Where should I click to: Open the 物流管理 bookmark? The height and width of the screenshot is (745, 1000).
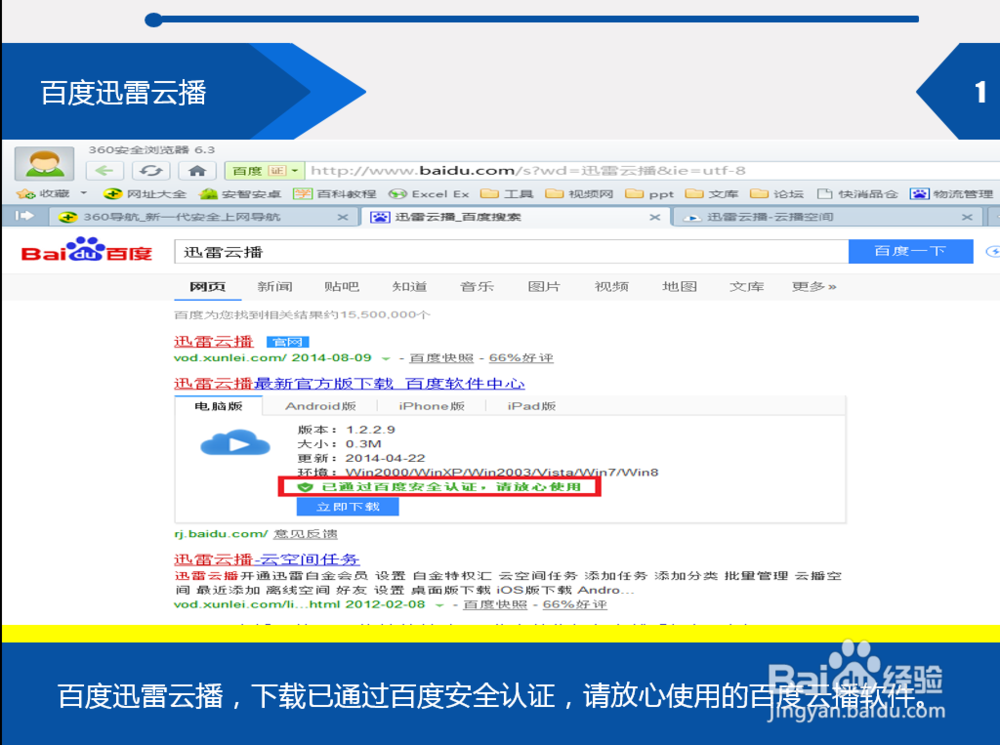[952, 193]
